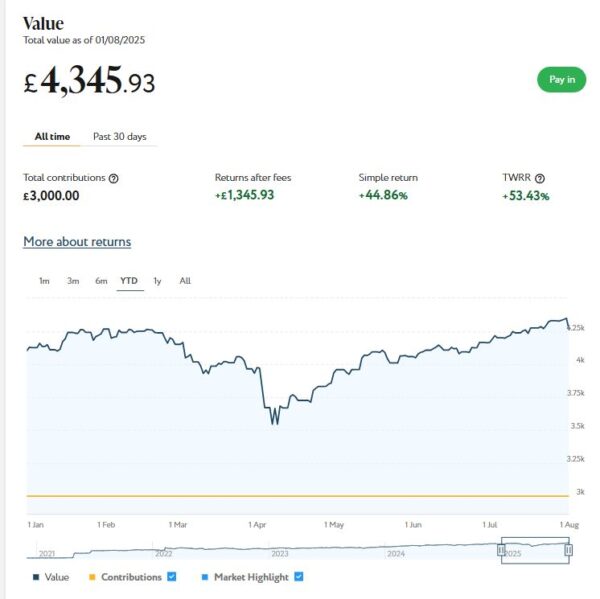Click the Total contributions help icon
Viewport: 600px width, 599px height.
click(114, 178)
